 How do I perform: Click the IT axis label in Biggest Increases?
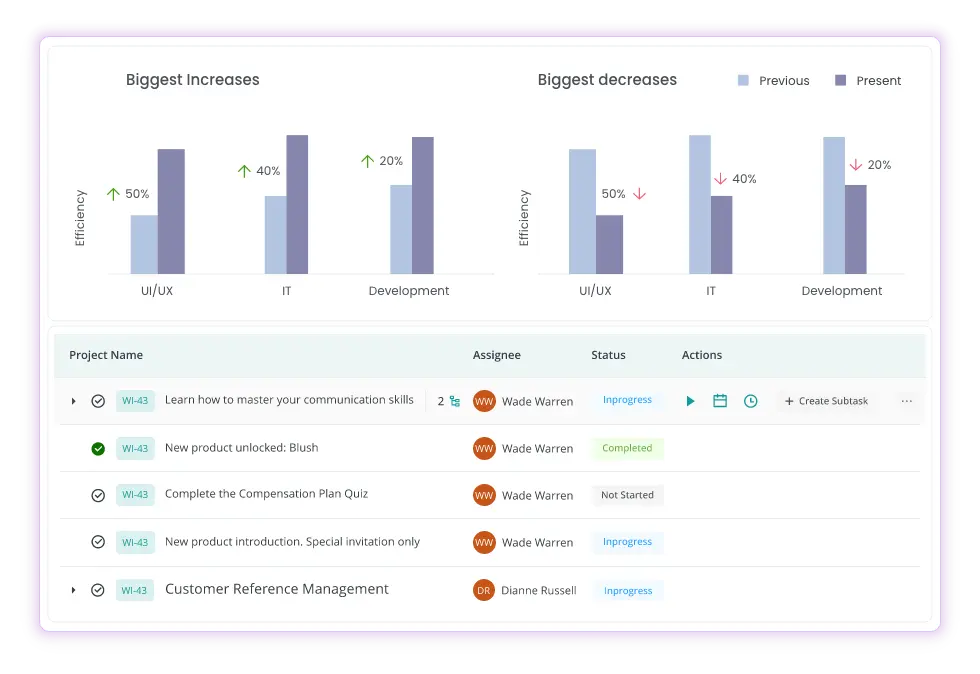pos(286,291)
